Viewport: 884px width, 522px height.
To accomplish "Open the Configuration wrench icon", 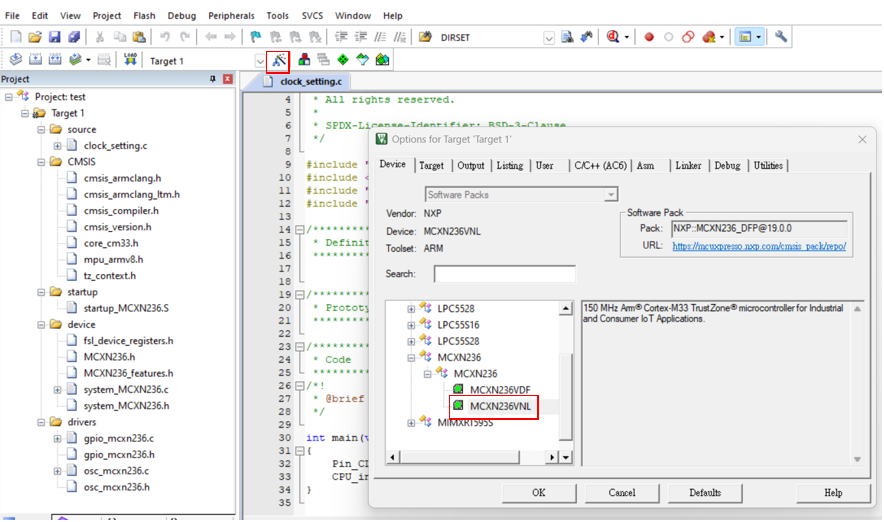I will pyautogui.click(x=781, y=37).
